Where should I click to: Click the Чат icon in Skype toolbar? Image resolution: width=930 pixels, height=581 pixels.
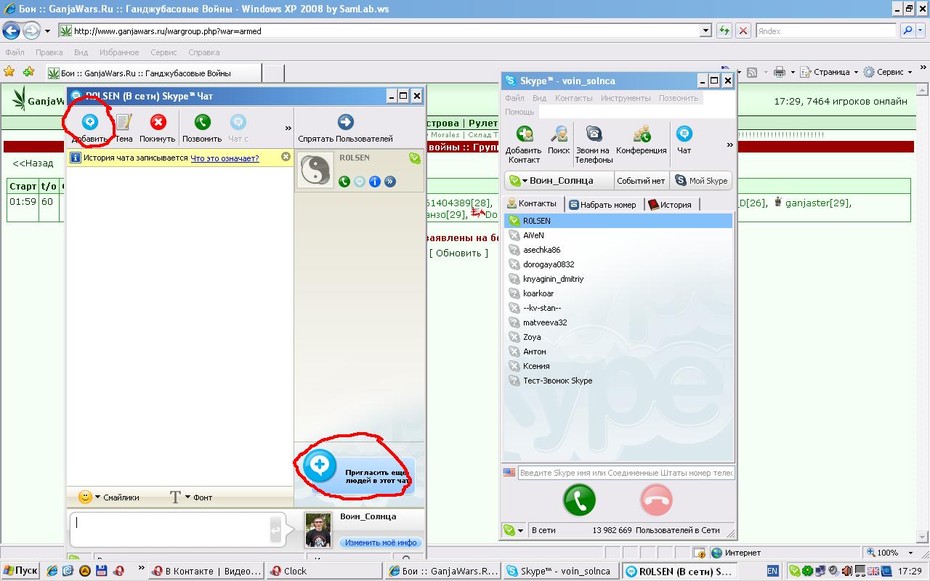[684, 133]
